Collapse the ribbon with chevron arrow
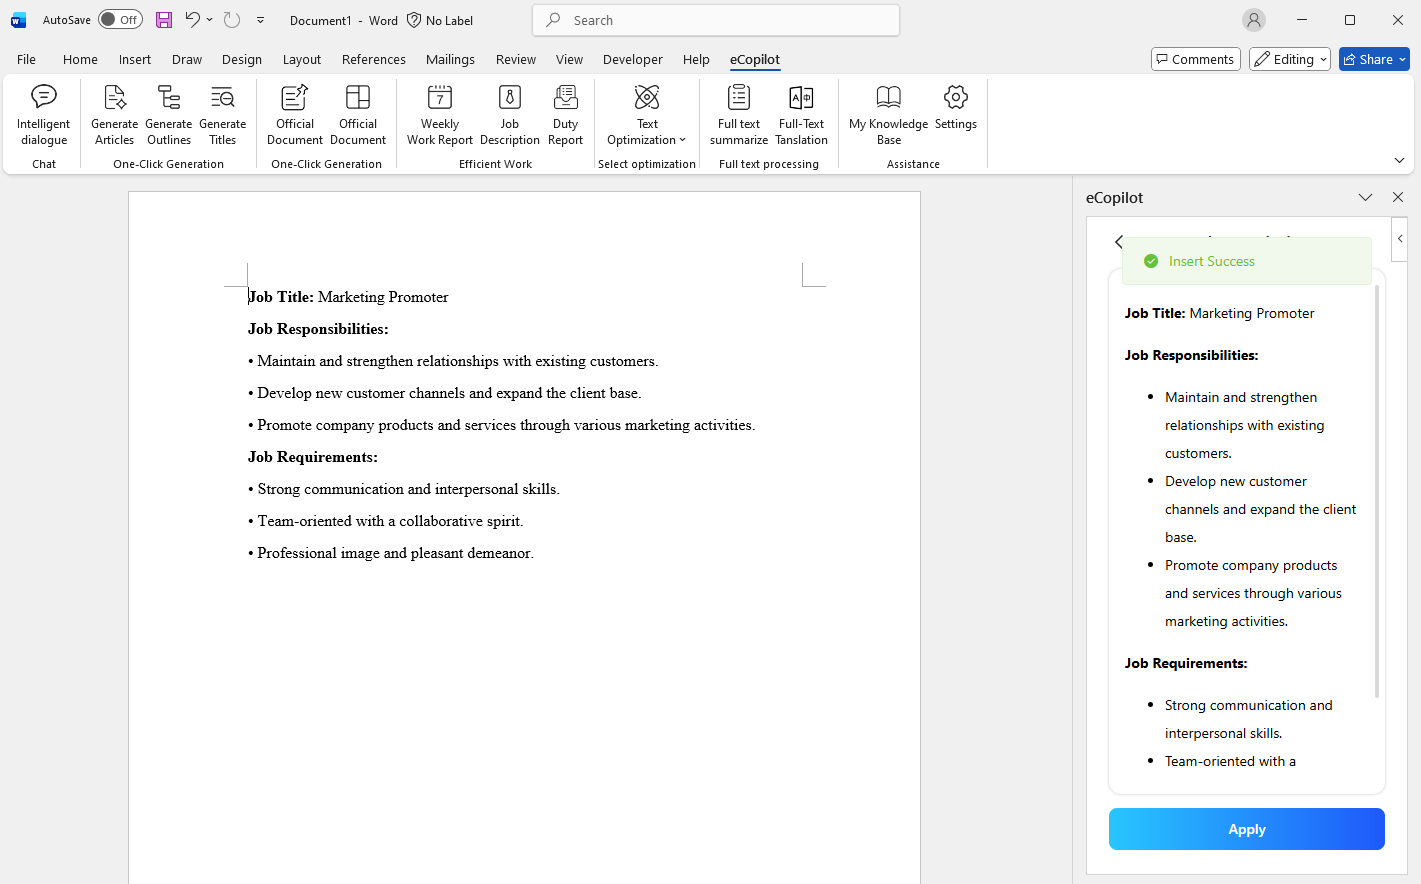1421x884 pixels. [1399, 161]
